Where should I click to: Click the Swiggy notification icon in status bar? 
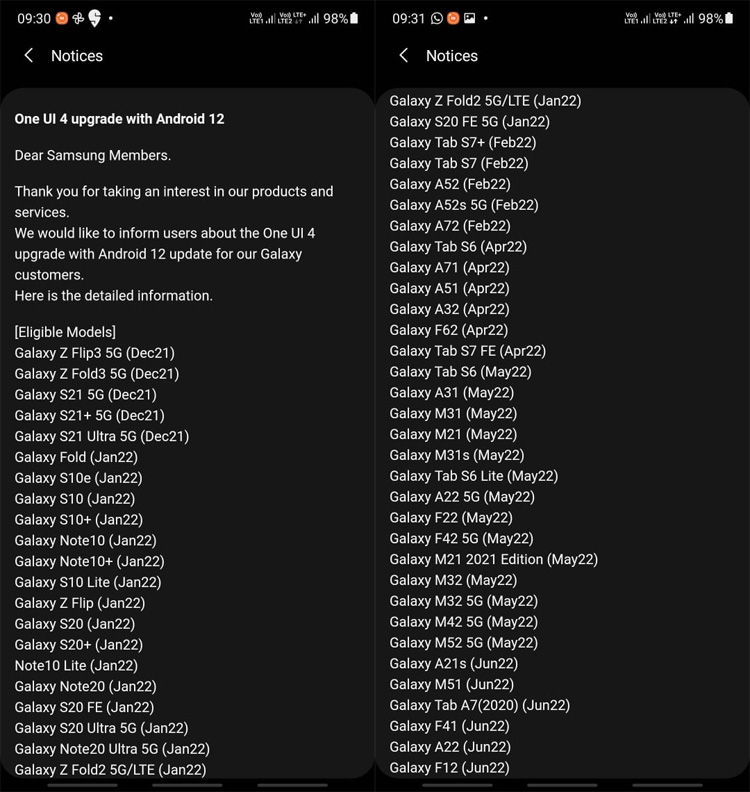tap(95, 19)
